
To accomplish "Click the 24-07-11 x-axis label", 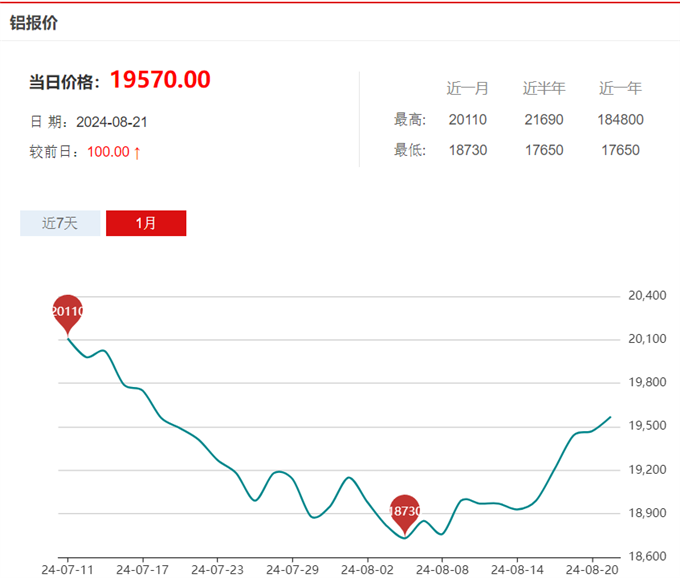I will click(67, 570).
